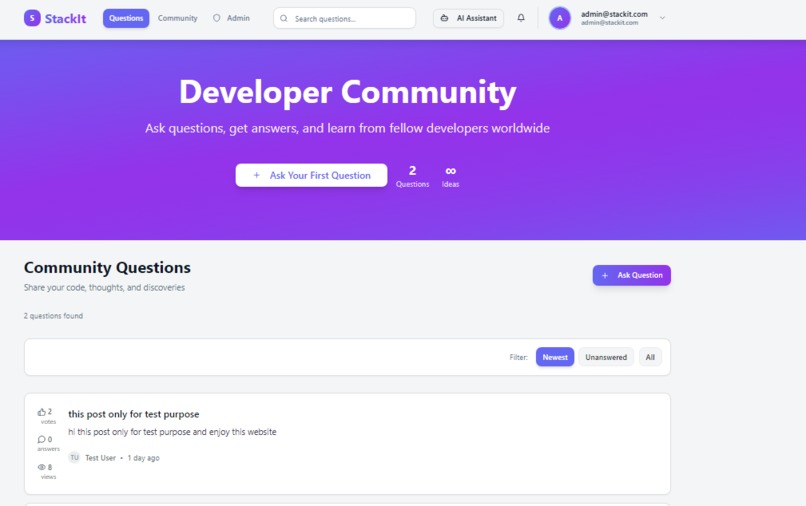Click the magnifier icon in search box
The height and width of the screenshot is (506, 806).
[284, 19]
